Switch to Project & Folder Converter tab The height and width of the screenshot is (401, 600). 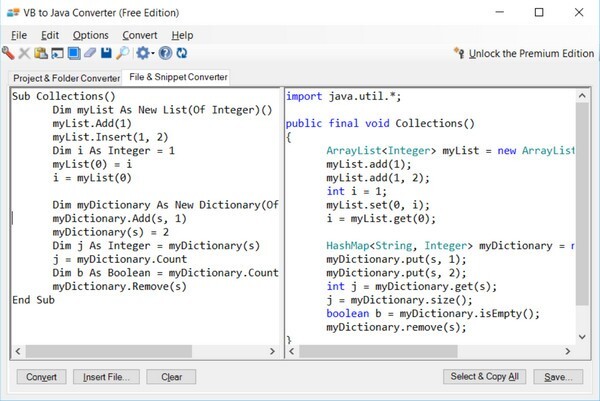coord(66,78)
